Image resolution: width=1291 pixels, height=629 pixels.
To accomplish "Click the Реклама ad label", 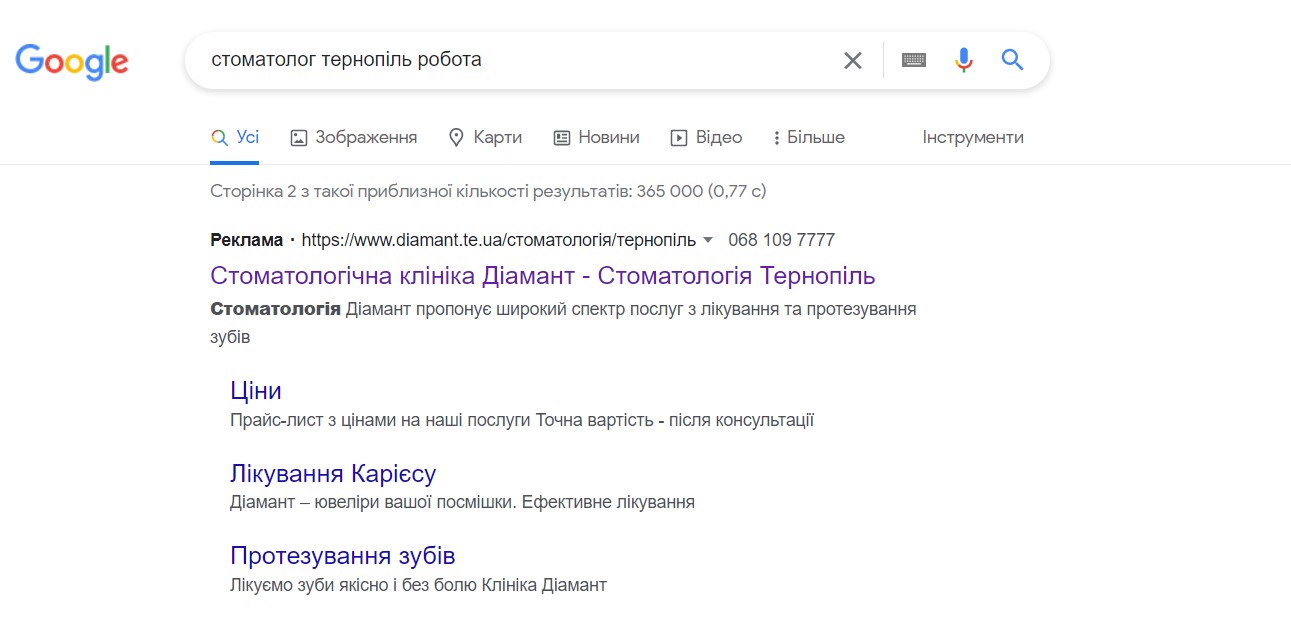I will 247,240.
